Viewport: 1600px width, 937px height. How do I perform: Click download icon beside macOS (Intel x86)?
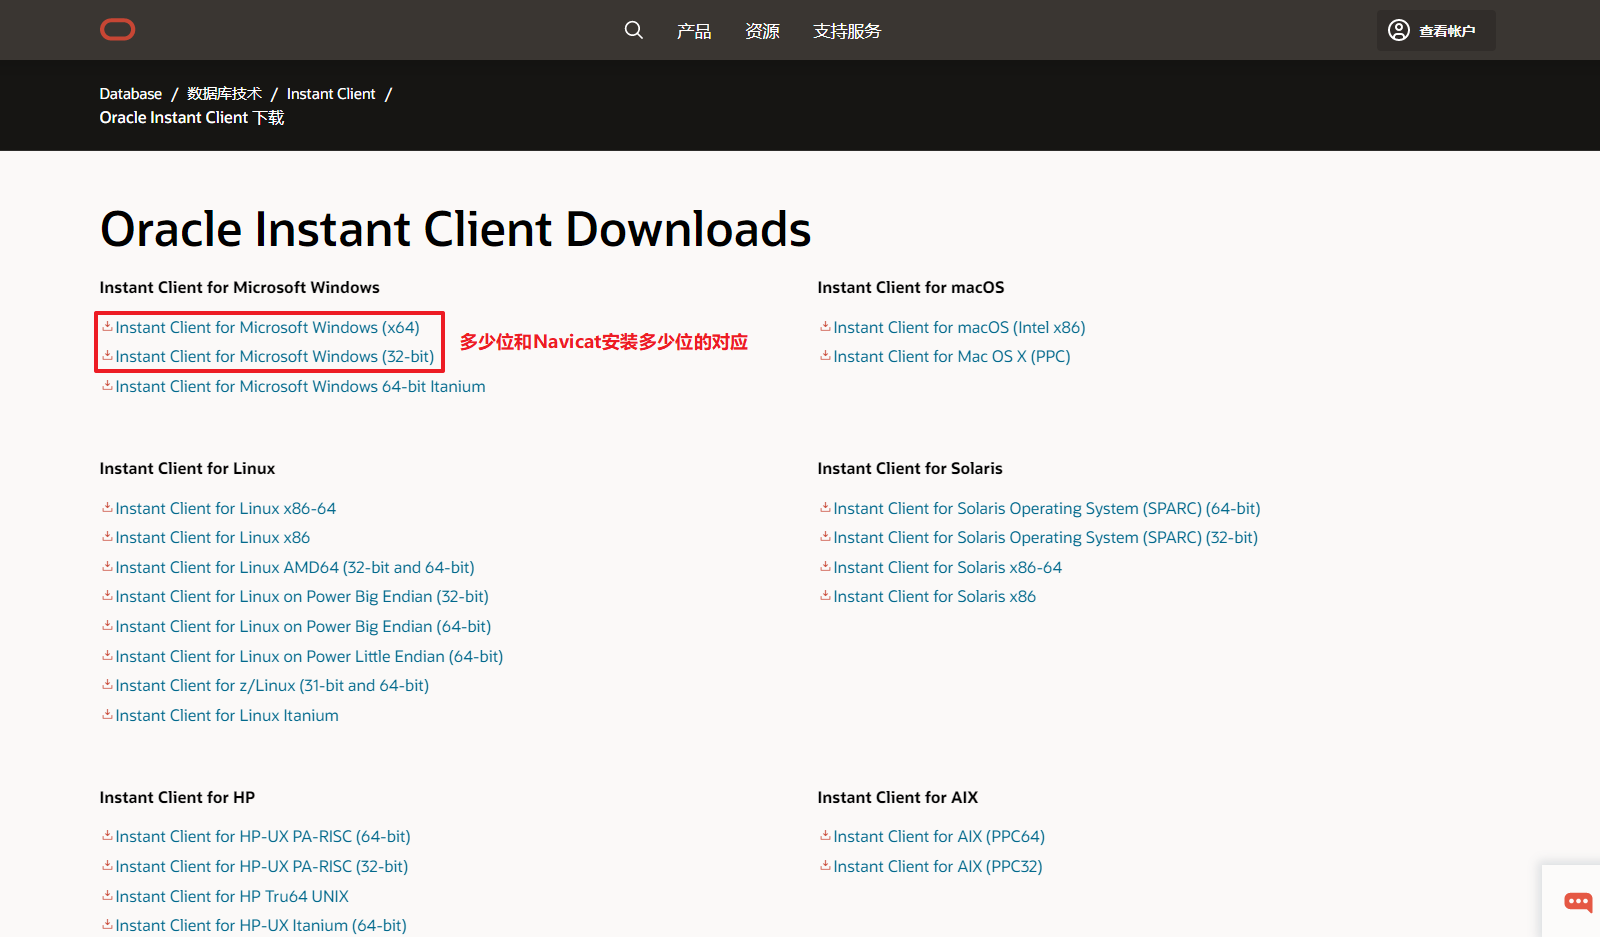pyautogui.click(x=825, y=326)
